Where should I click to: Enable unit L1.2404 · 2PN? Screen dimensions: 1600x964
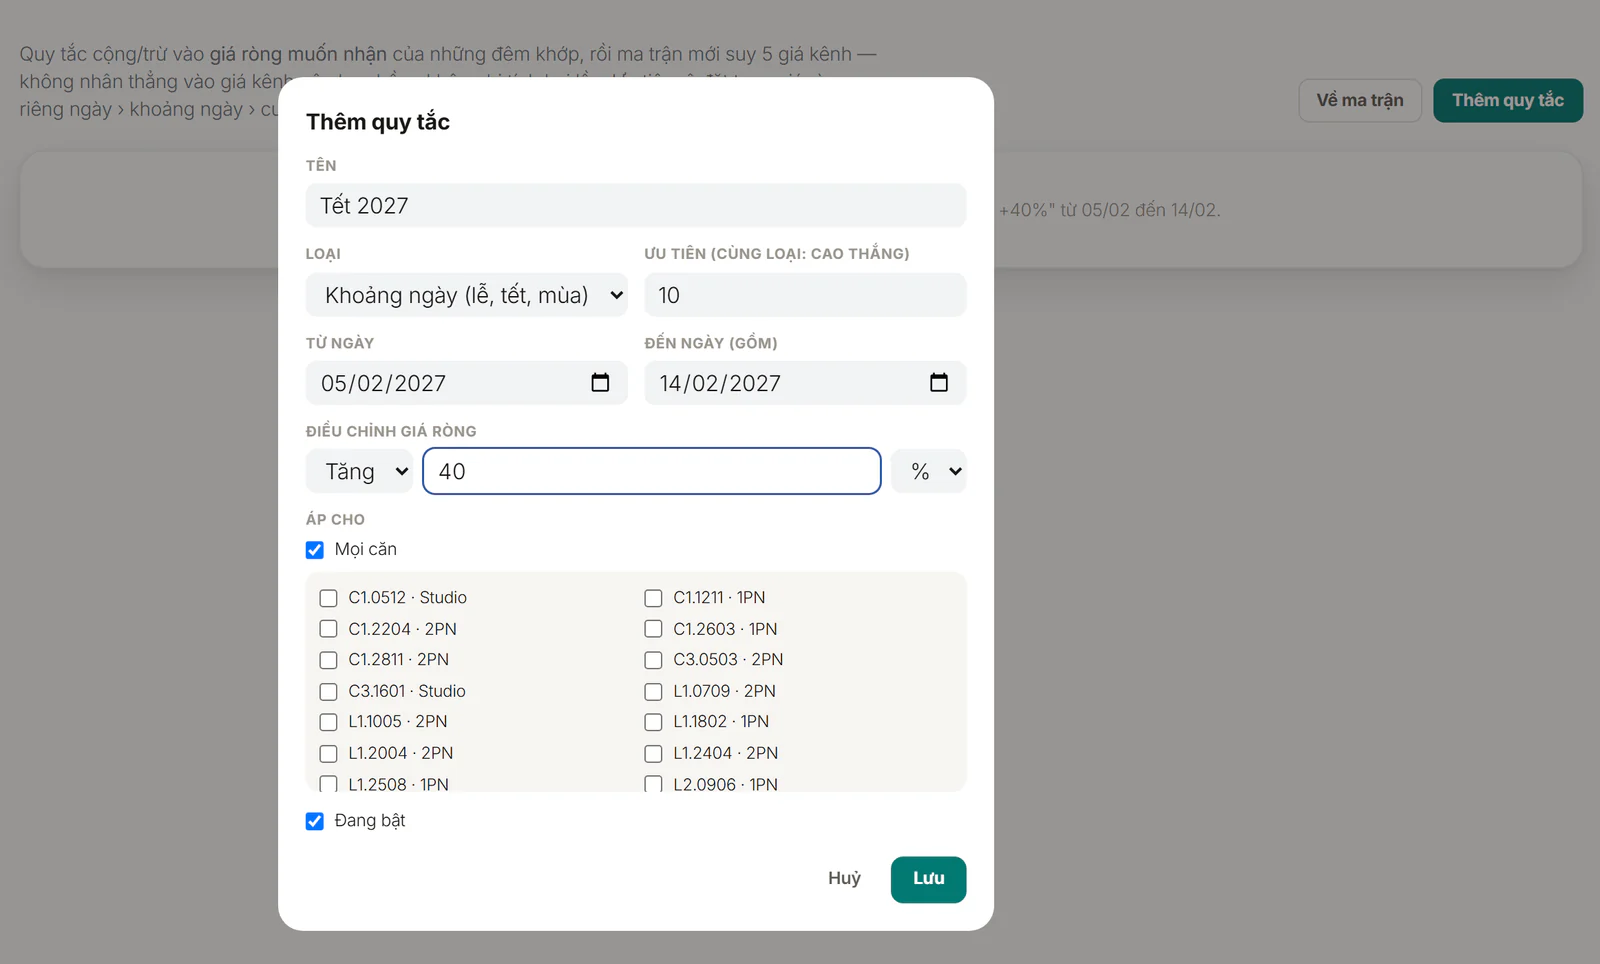pos(653,754)
